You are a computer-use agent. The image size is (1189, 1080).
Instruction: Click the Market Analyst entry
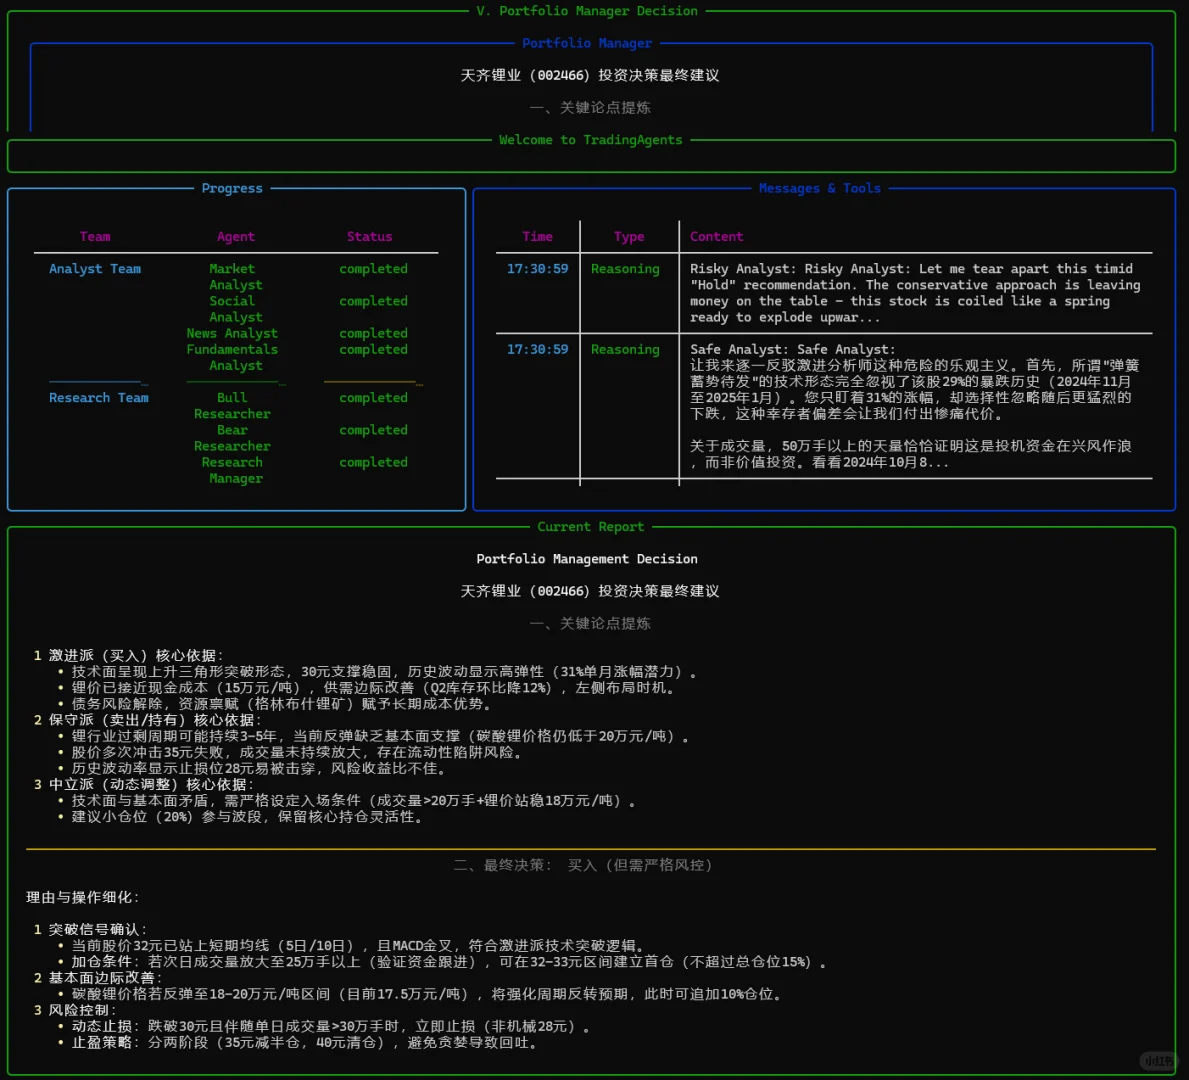click(x=232, y=276)
